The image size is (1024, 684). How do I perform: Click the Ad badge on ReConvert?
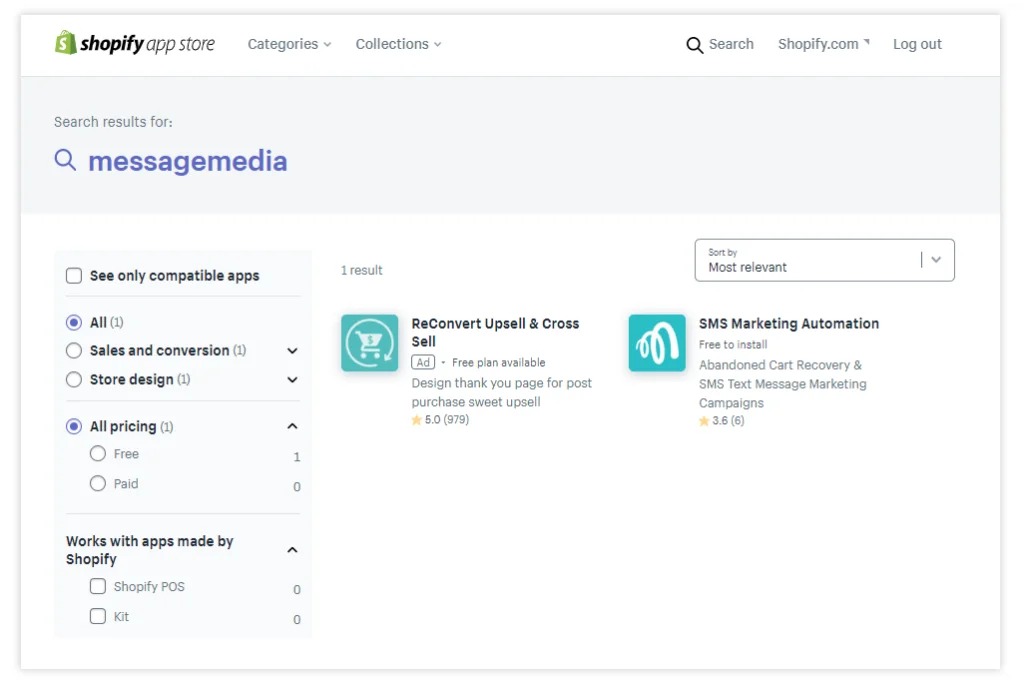(423, 362)
